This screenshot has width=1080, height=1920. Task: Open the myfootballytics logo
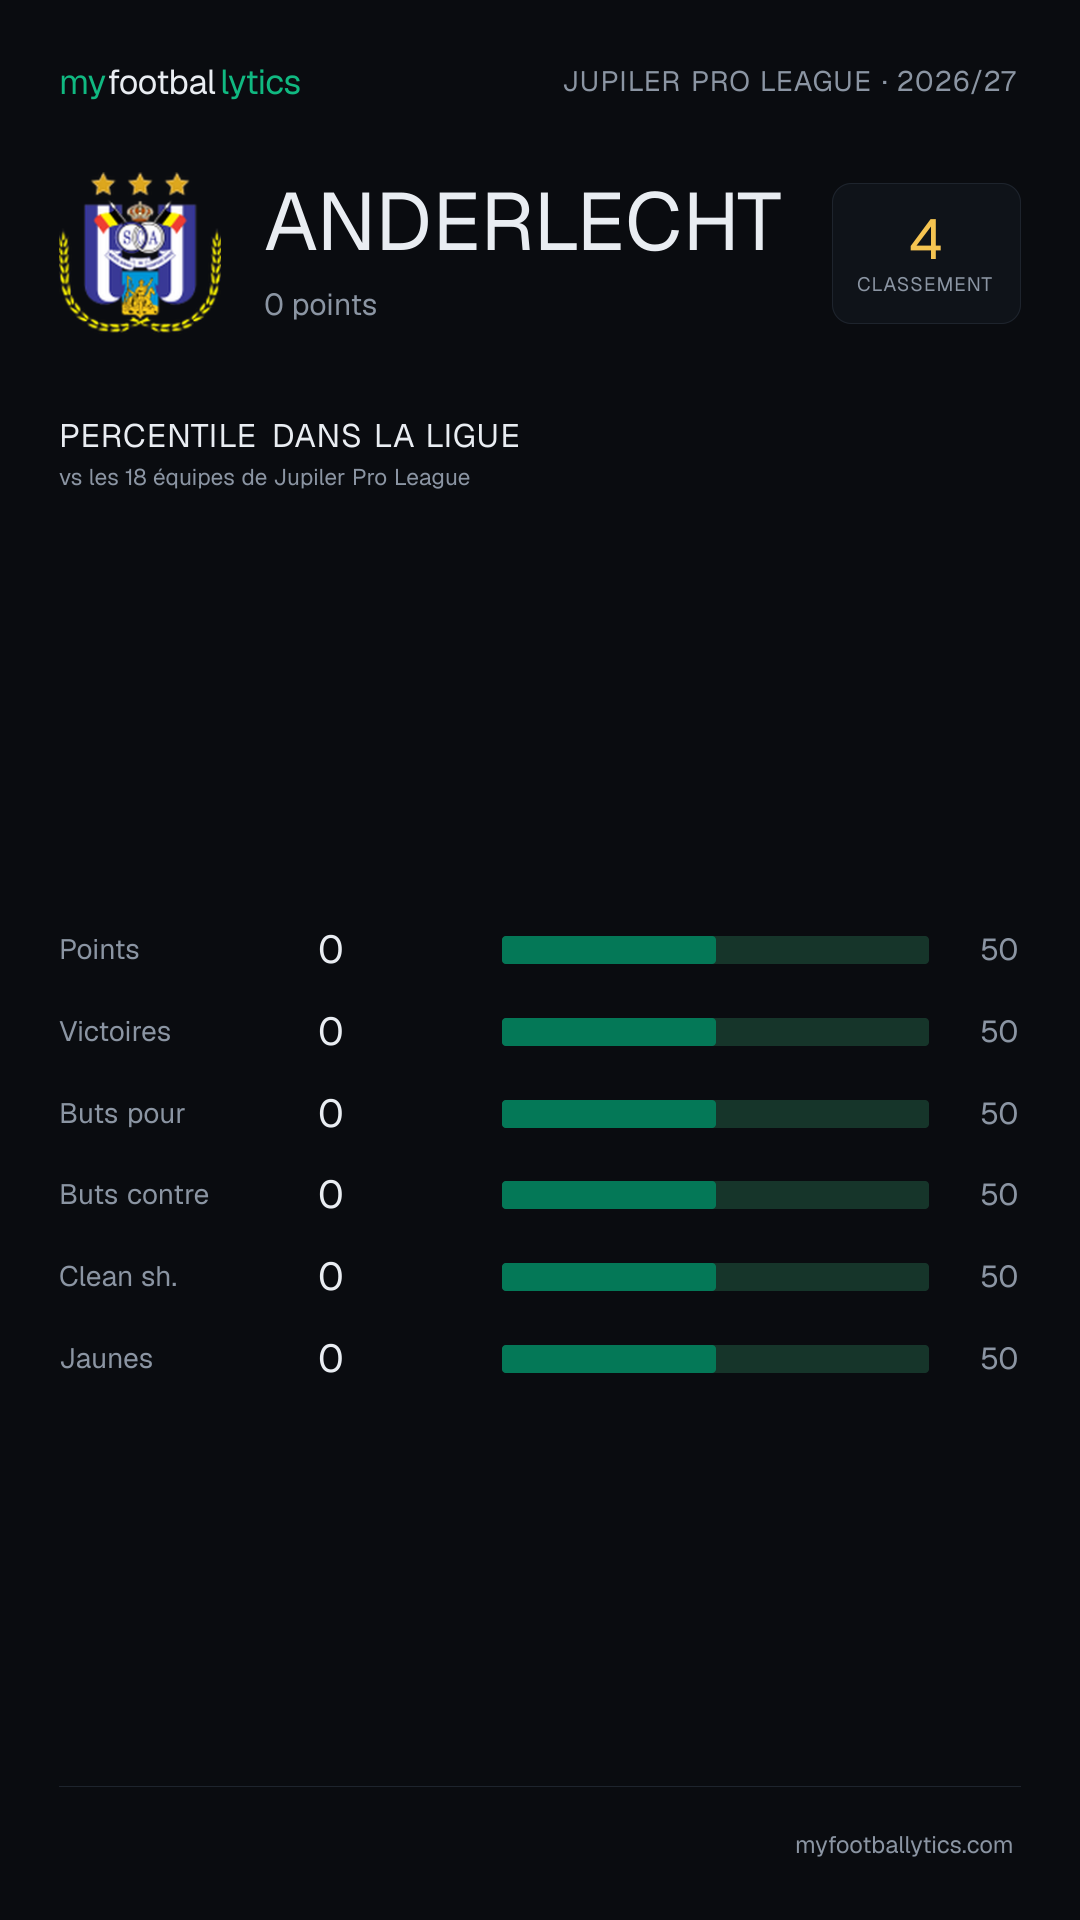180,83
